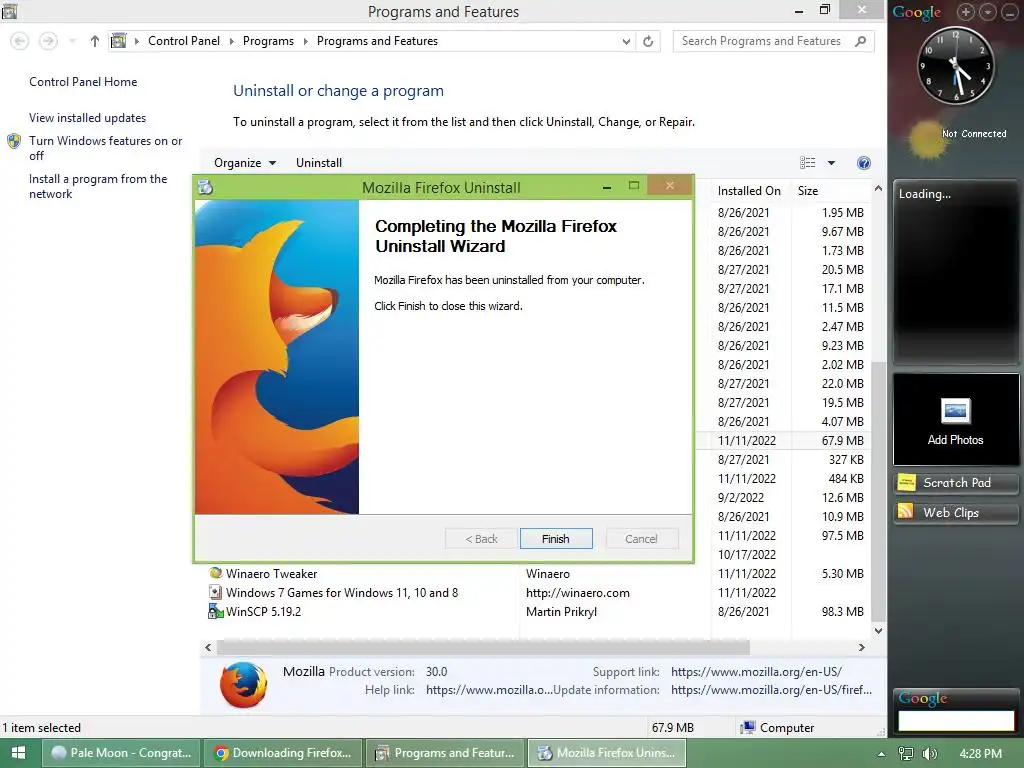Screen dimensions: 1024x768
Task: Go up one level with up arrow
Action: [95, 41]
